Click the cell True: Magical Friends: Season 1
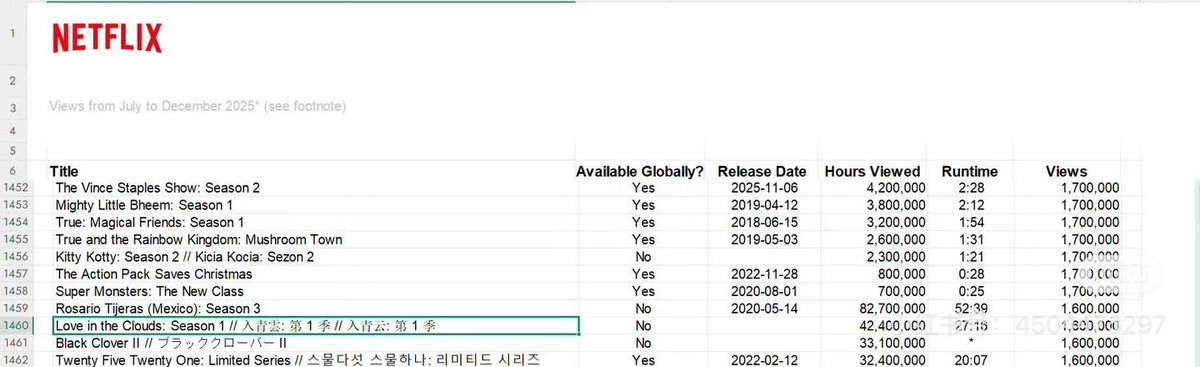The image size is (1200, 367). click(x=149, y=222)
